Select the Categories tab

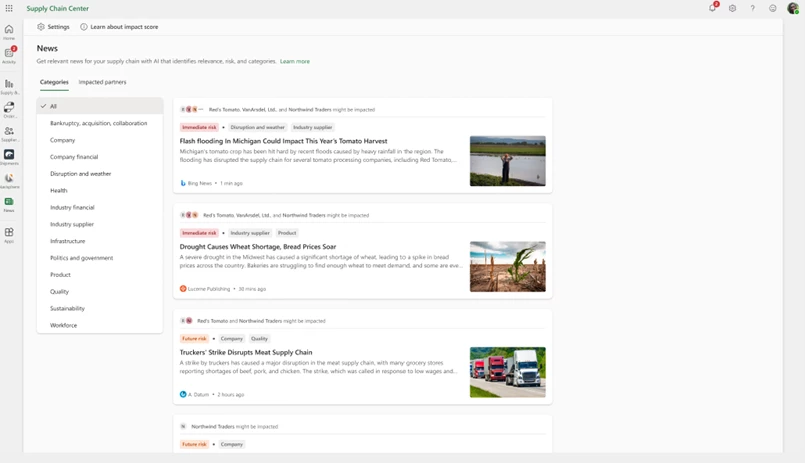pos(54,82)
